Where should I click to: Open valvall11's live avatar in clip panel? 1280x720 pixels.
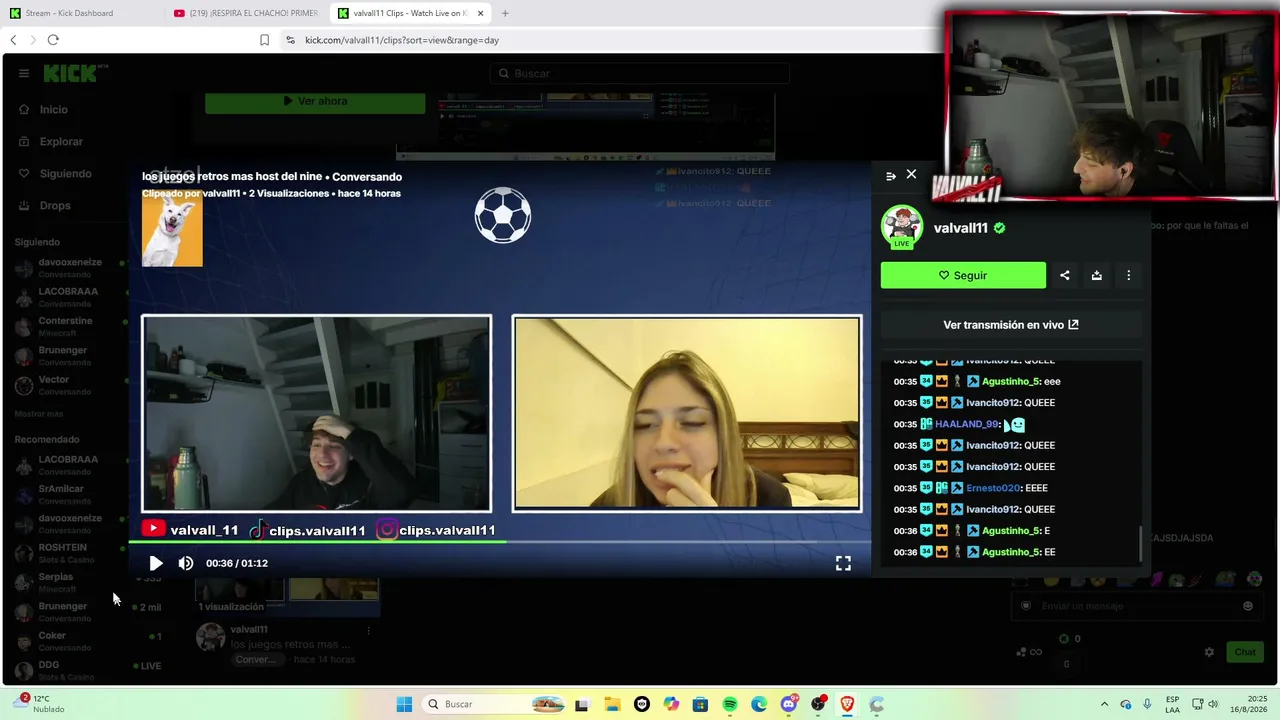pyautogui.click(x=901, y=226)
